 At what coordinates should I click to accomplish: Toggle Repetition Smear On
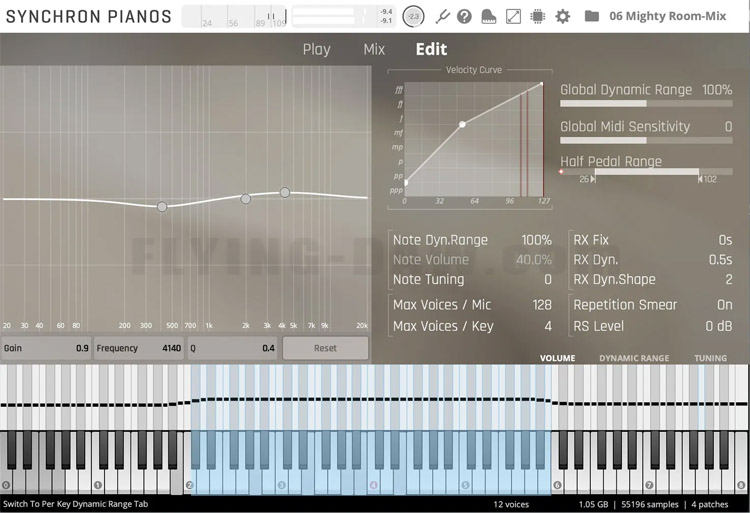[725, 305]
